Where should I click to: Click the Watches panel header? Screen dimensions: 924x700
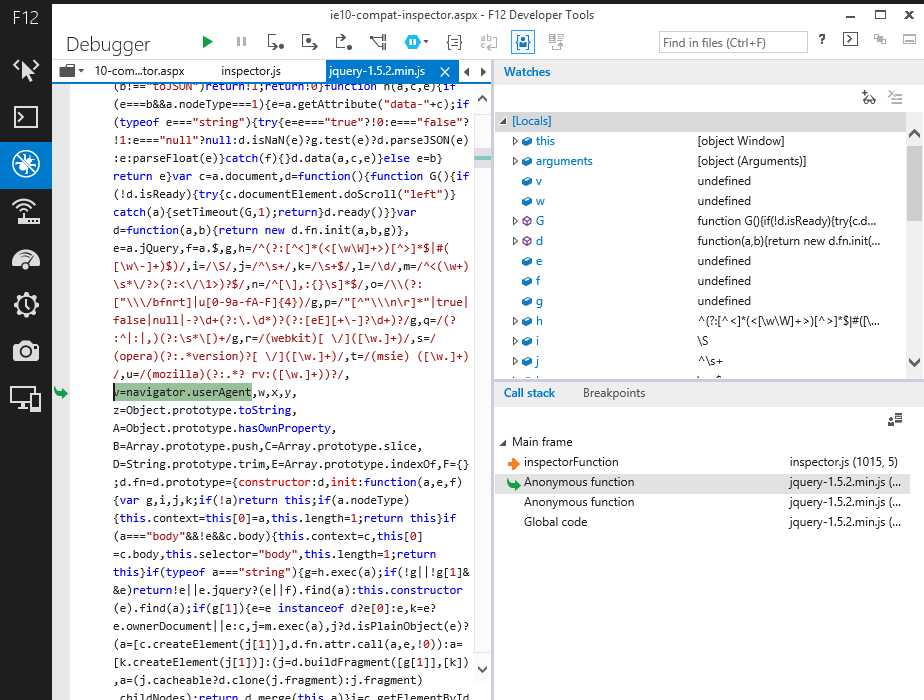pyautogui.click(x=526, y=72)
